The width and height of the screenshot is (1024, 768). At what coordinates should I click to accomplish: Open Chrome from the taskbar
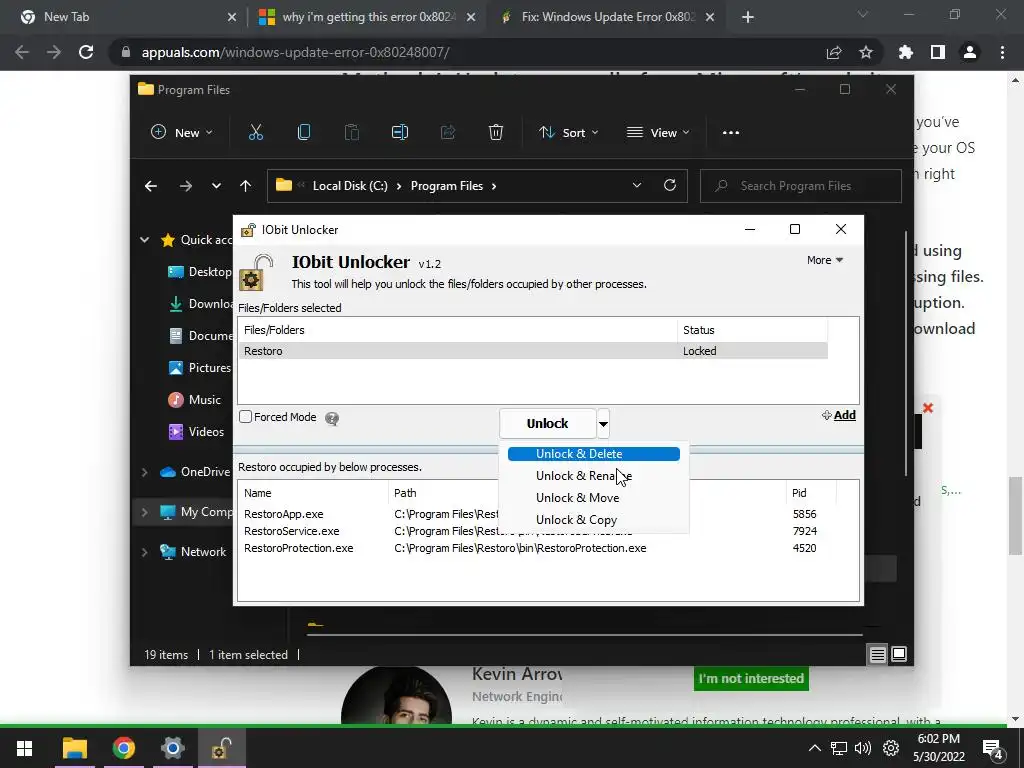pyautogui.click(x=123, y=748)
